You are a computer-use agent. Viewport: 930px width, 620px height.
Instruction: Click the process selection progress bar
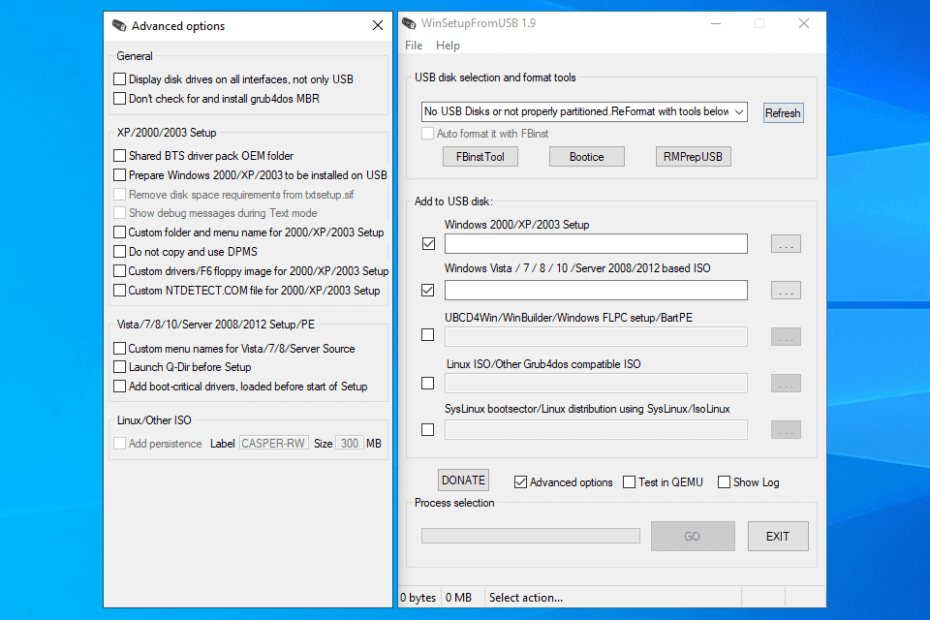[x=530, y=536]
